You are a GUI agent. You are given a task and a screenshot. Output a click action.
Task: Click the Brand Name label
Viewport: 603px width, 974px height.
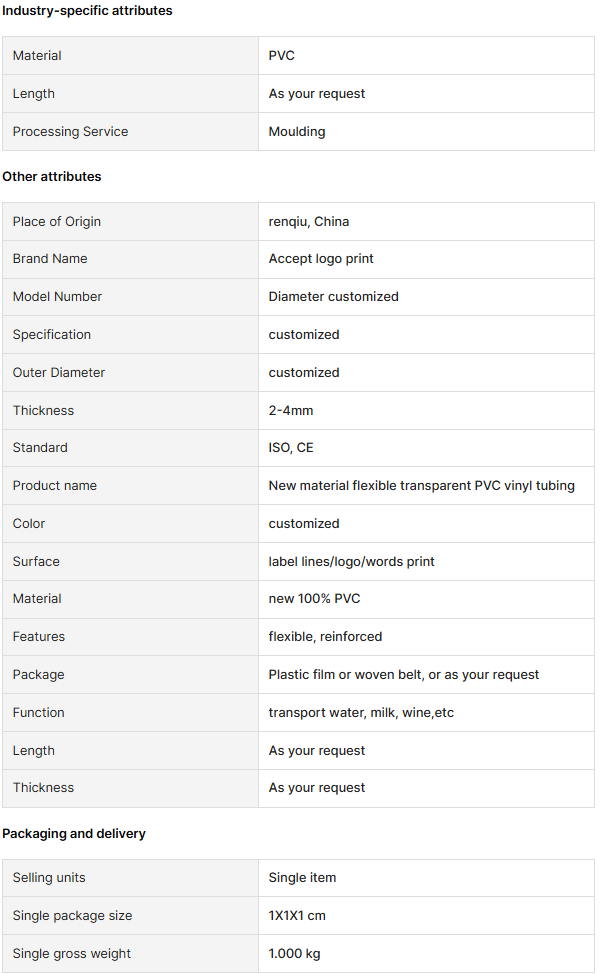point(50,258)
